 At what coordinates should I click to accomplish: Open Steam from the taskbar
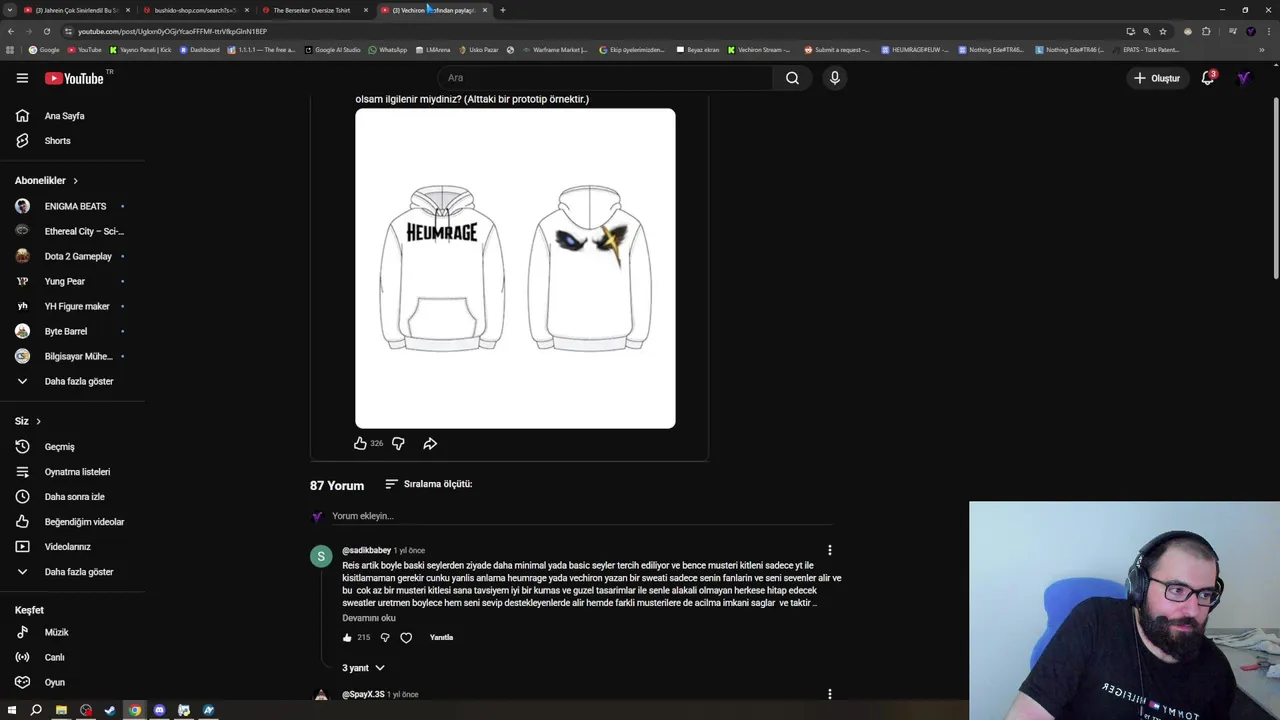pyautogui.click(x=110, y=710)
